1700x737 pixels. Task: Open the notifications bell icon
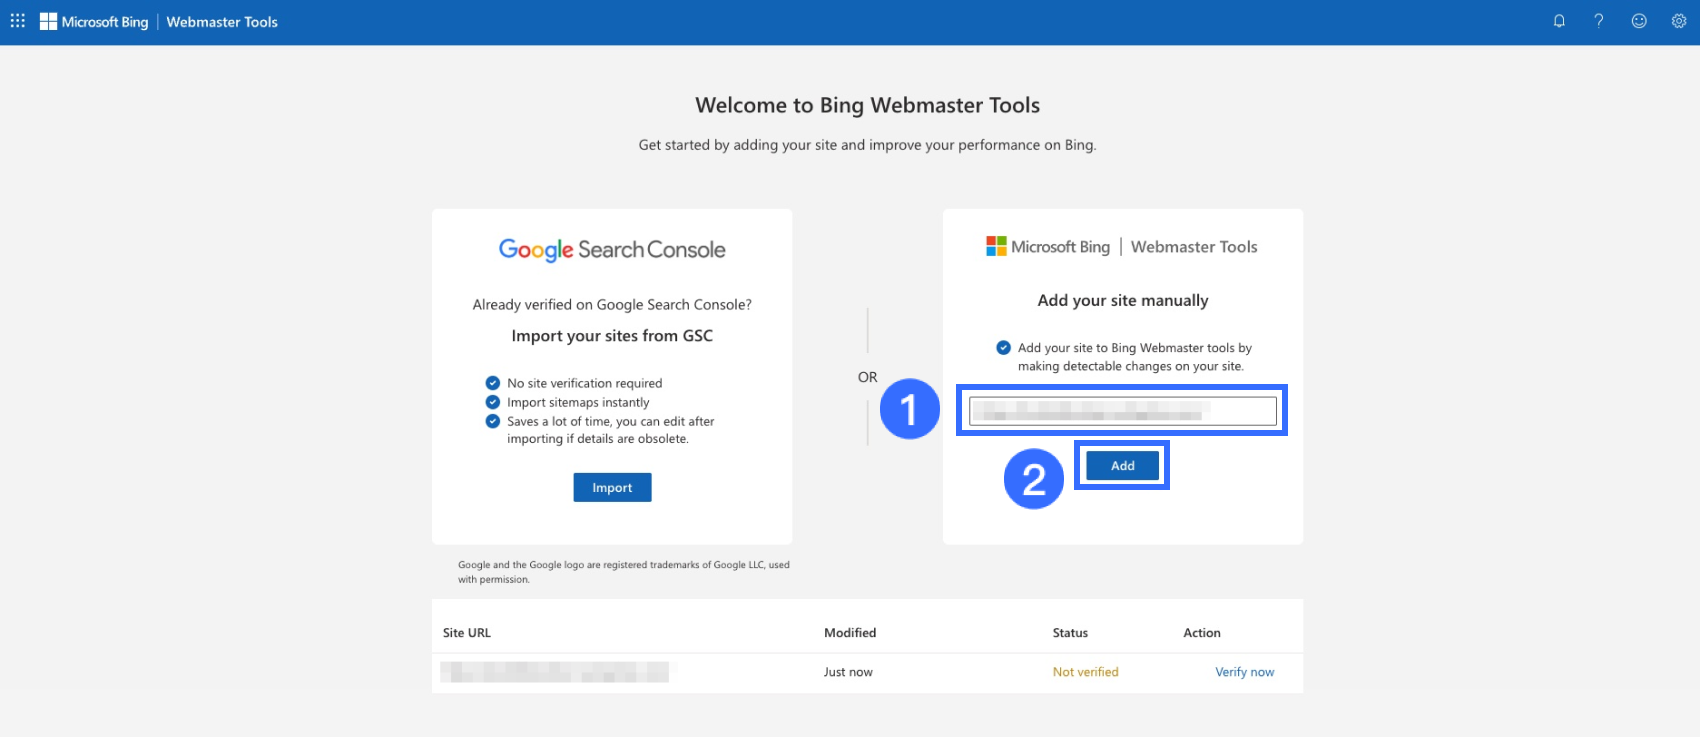click(x=1559, y=21)
